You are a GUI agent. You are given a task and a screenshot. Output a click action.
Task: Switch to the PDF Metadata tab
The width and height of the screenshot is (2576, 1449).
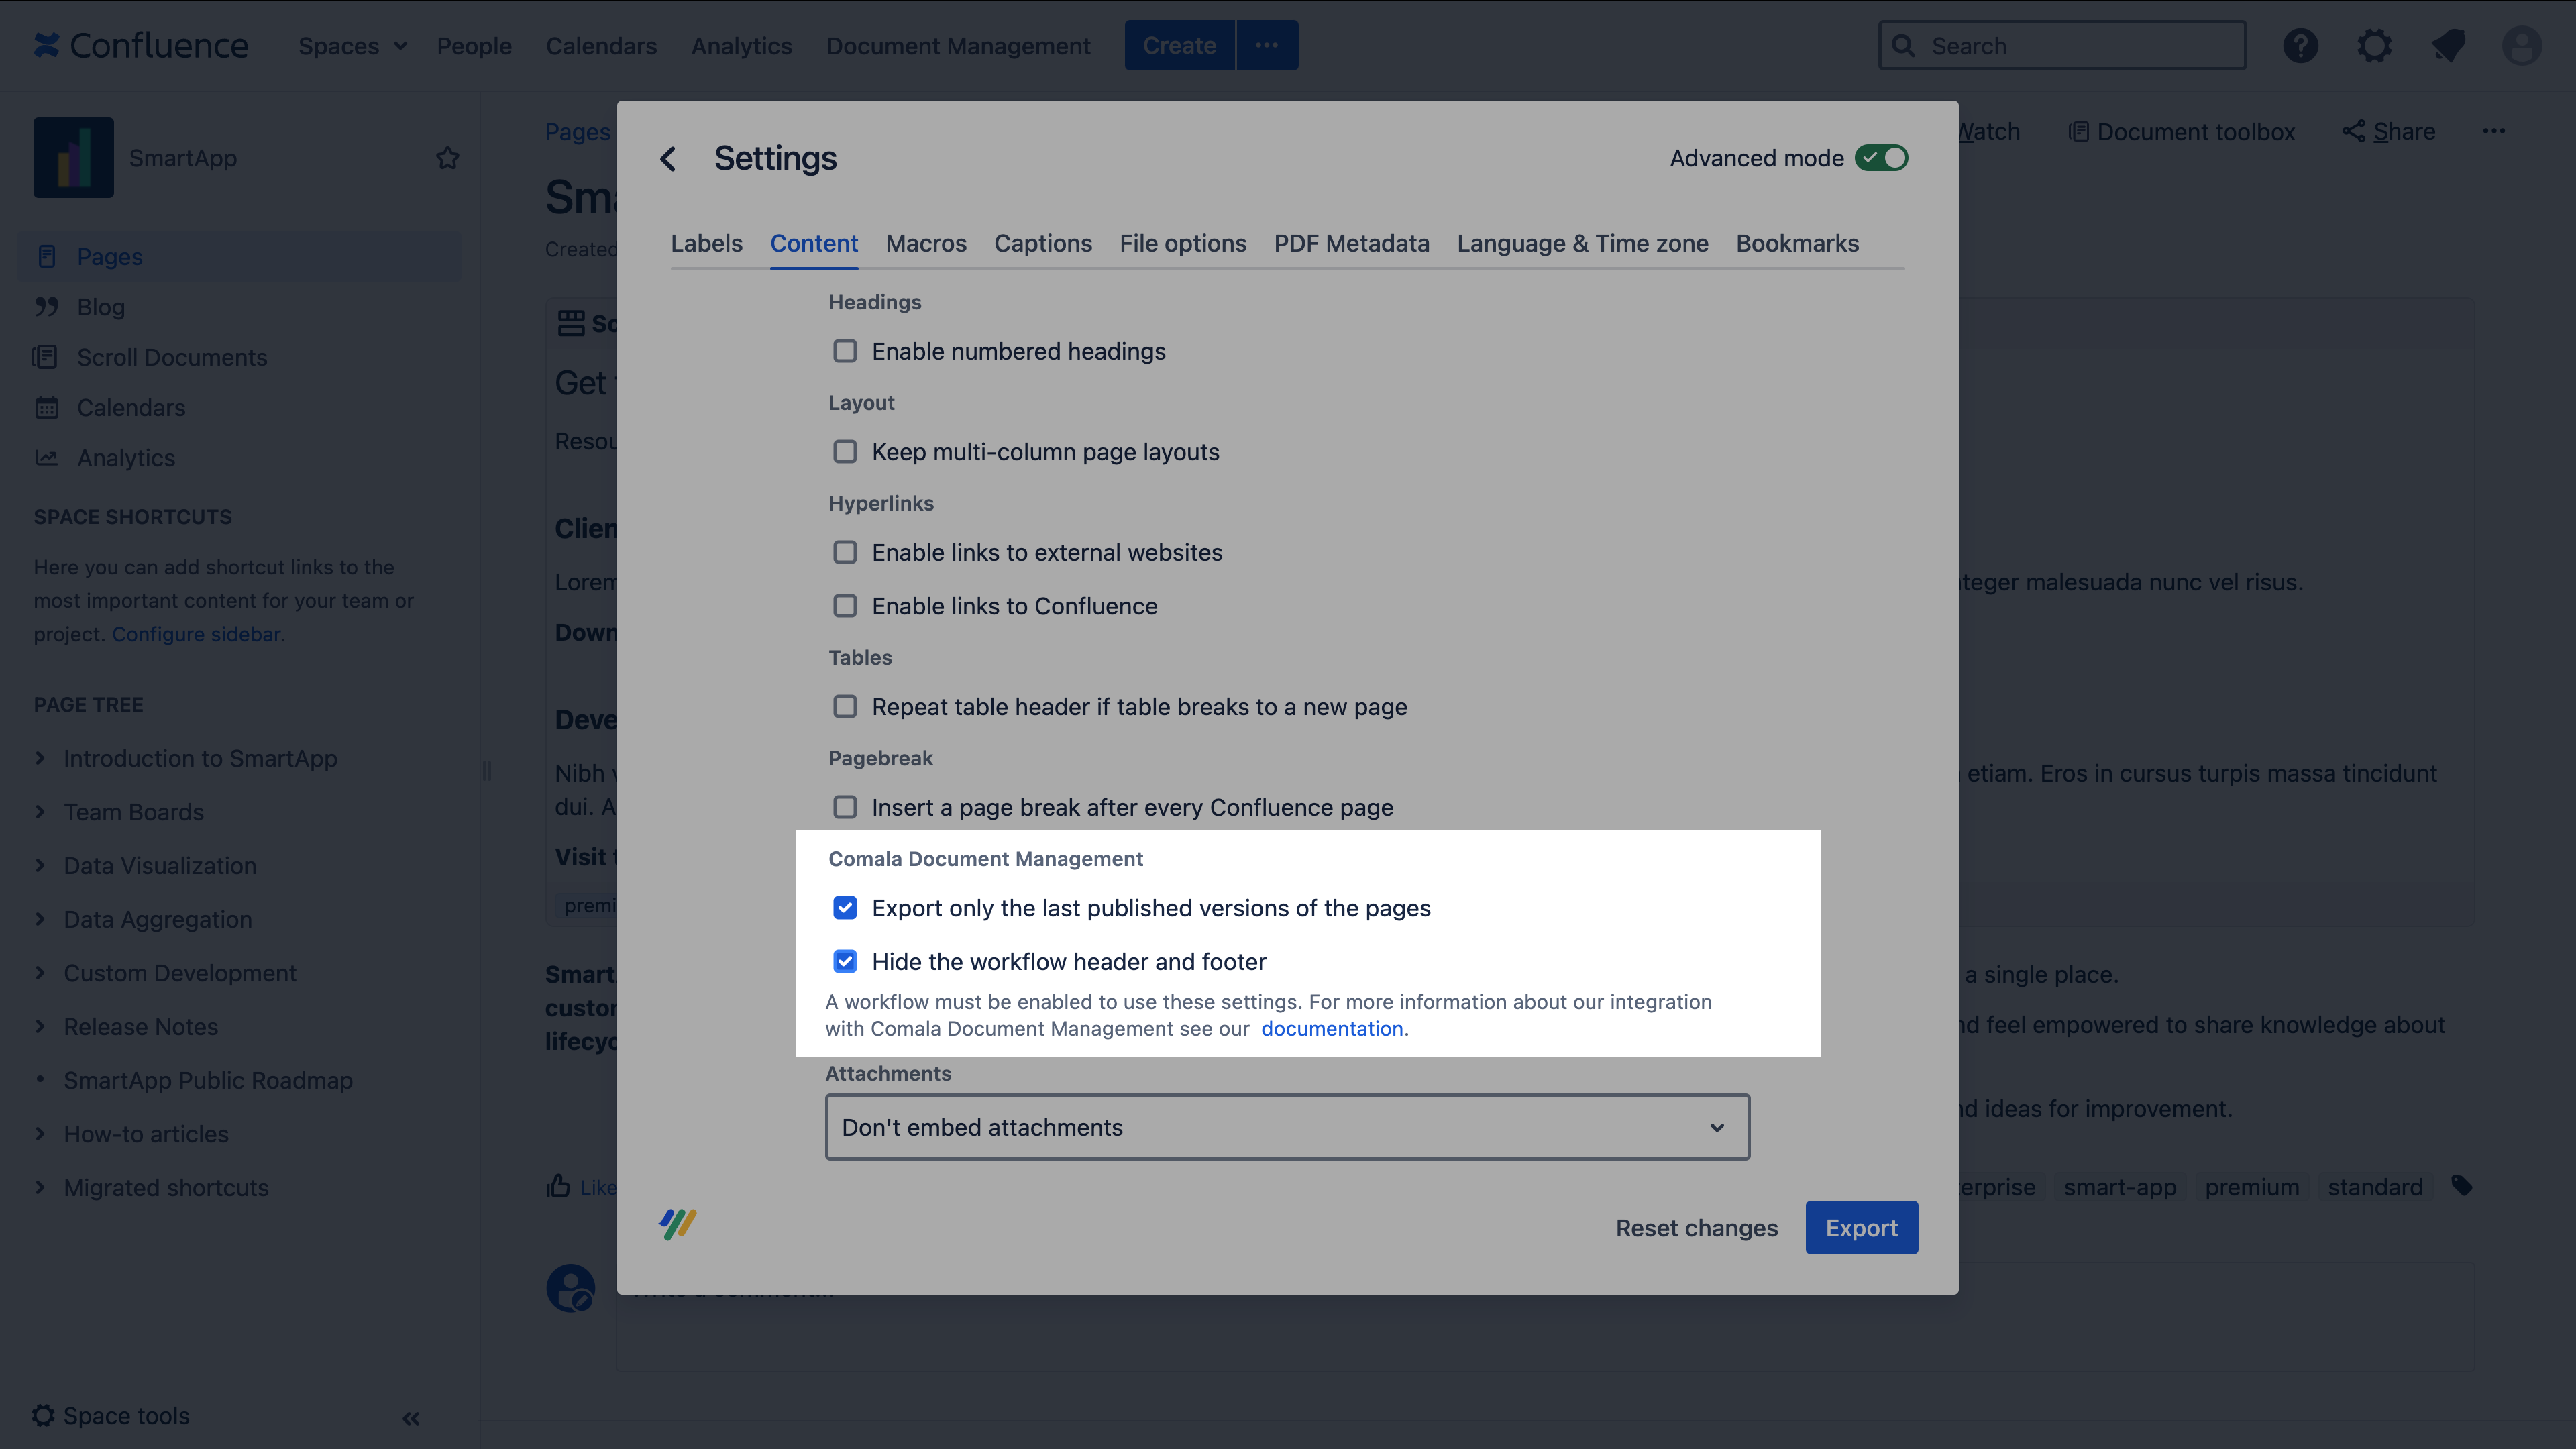point(1351,243)
